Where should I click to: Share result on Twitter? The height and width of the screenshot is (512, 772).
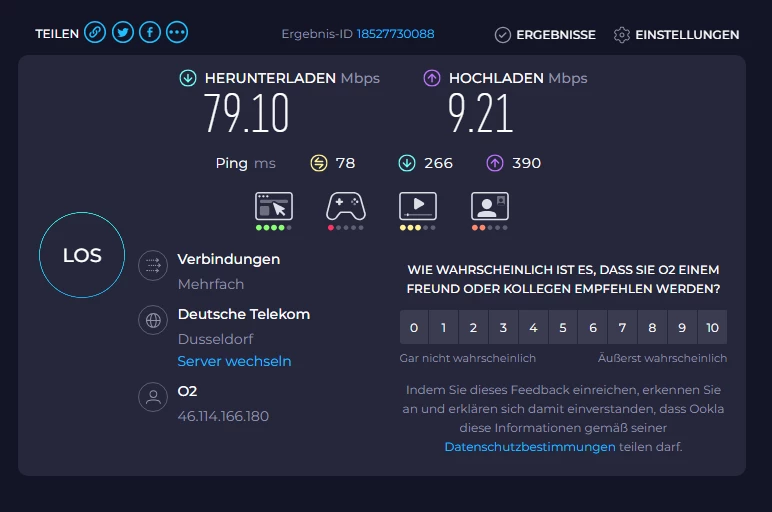123,32
